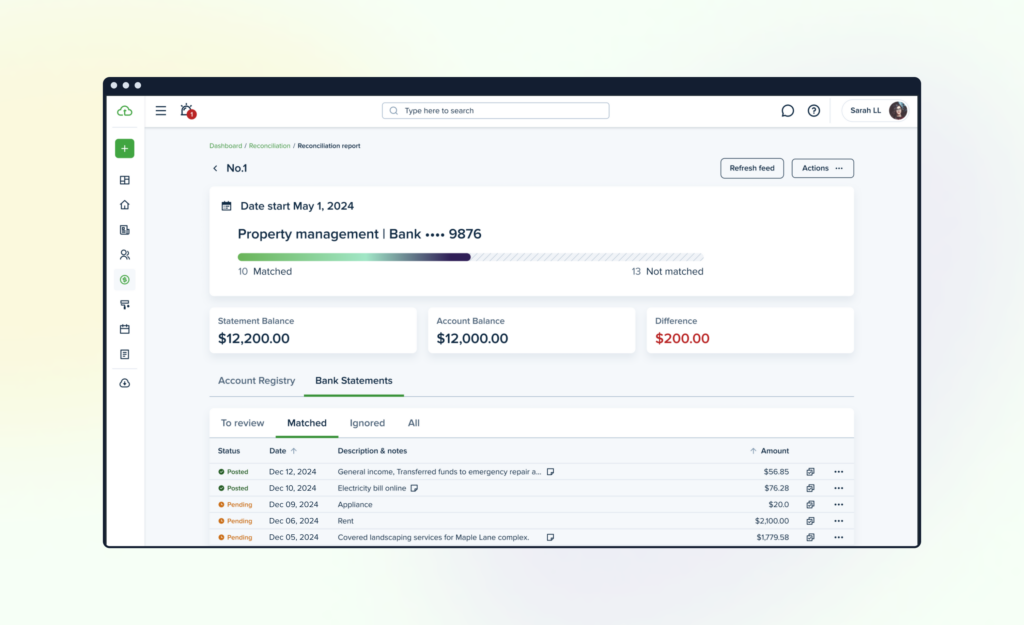The width and height of the screenshot is (1024, 625).
Task: Follow the Dashboard breadcrumb link
Action: coord(225,146)
